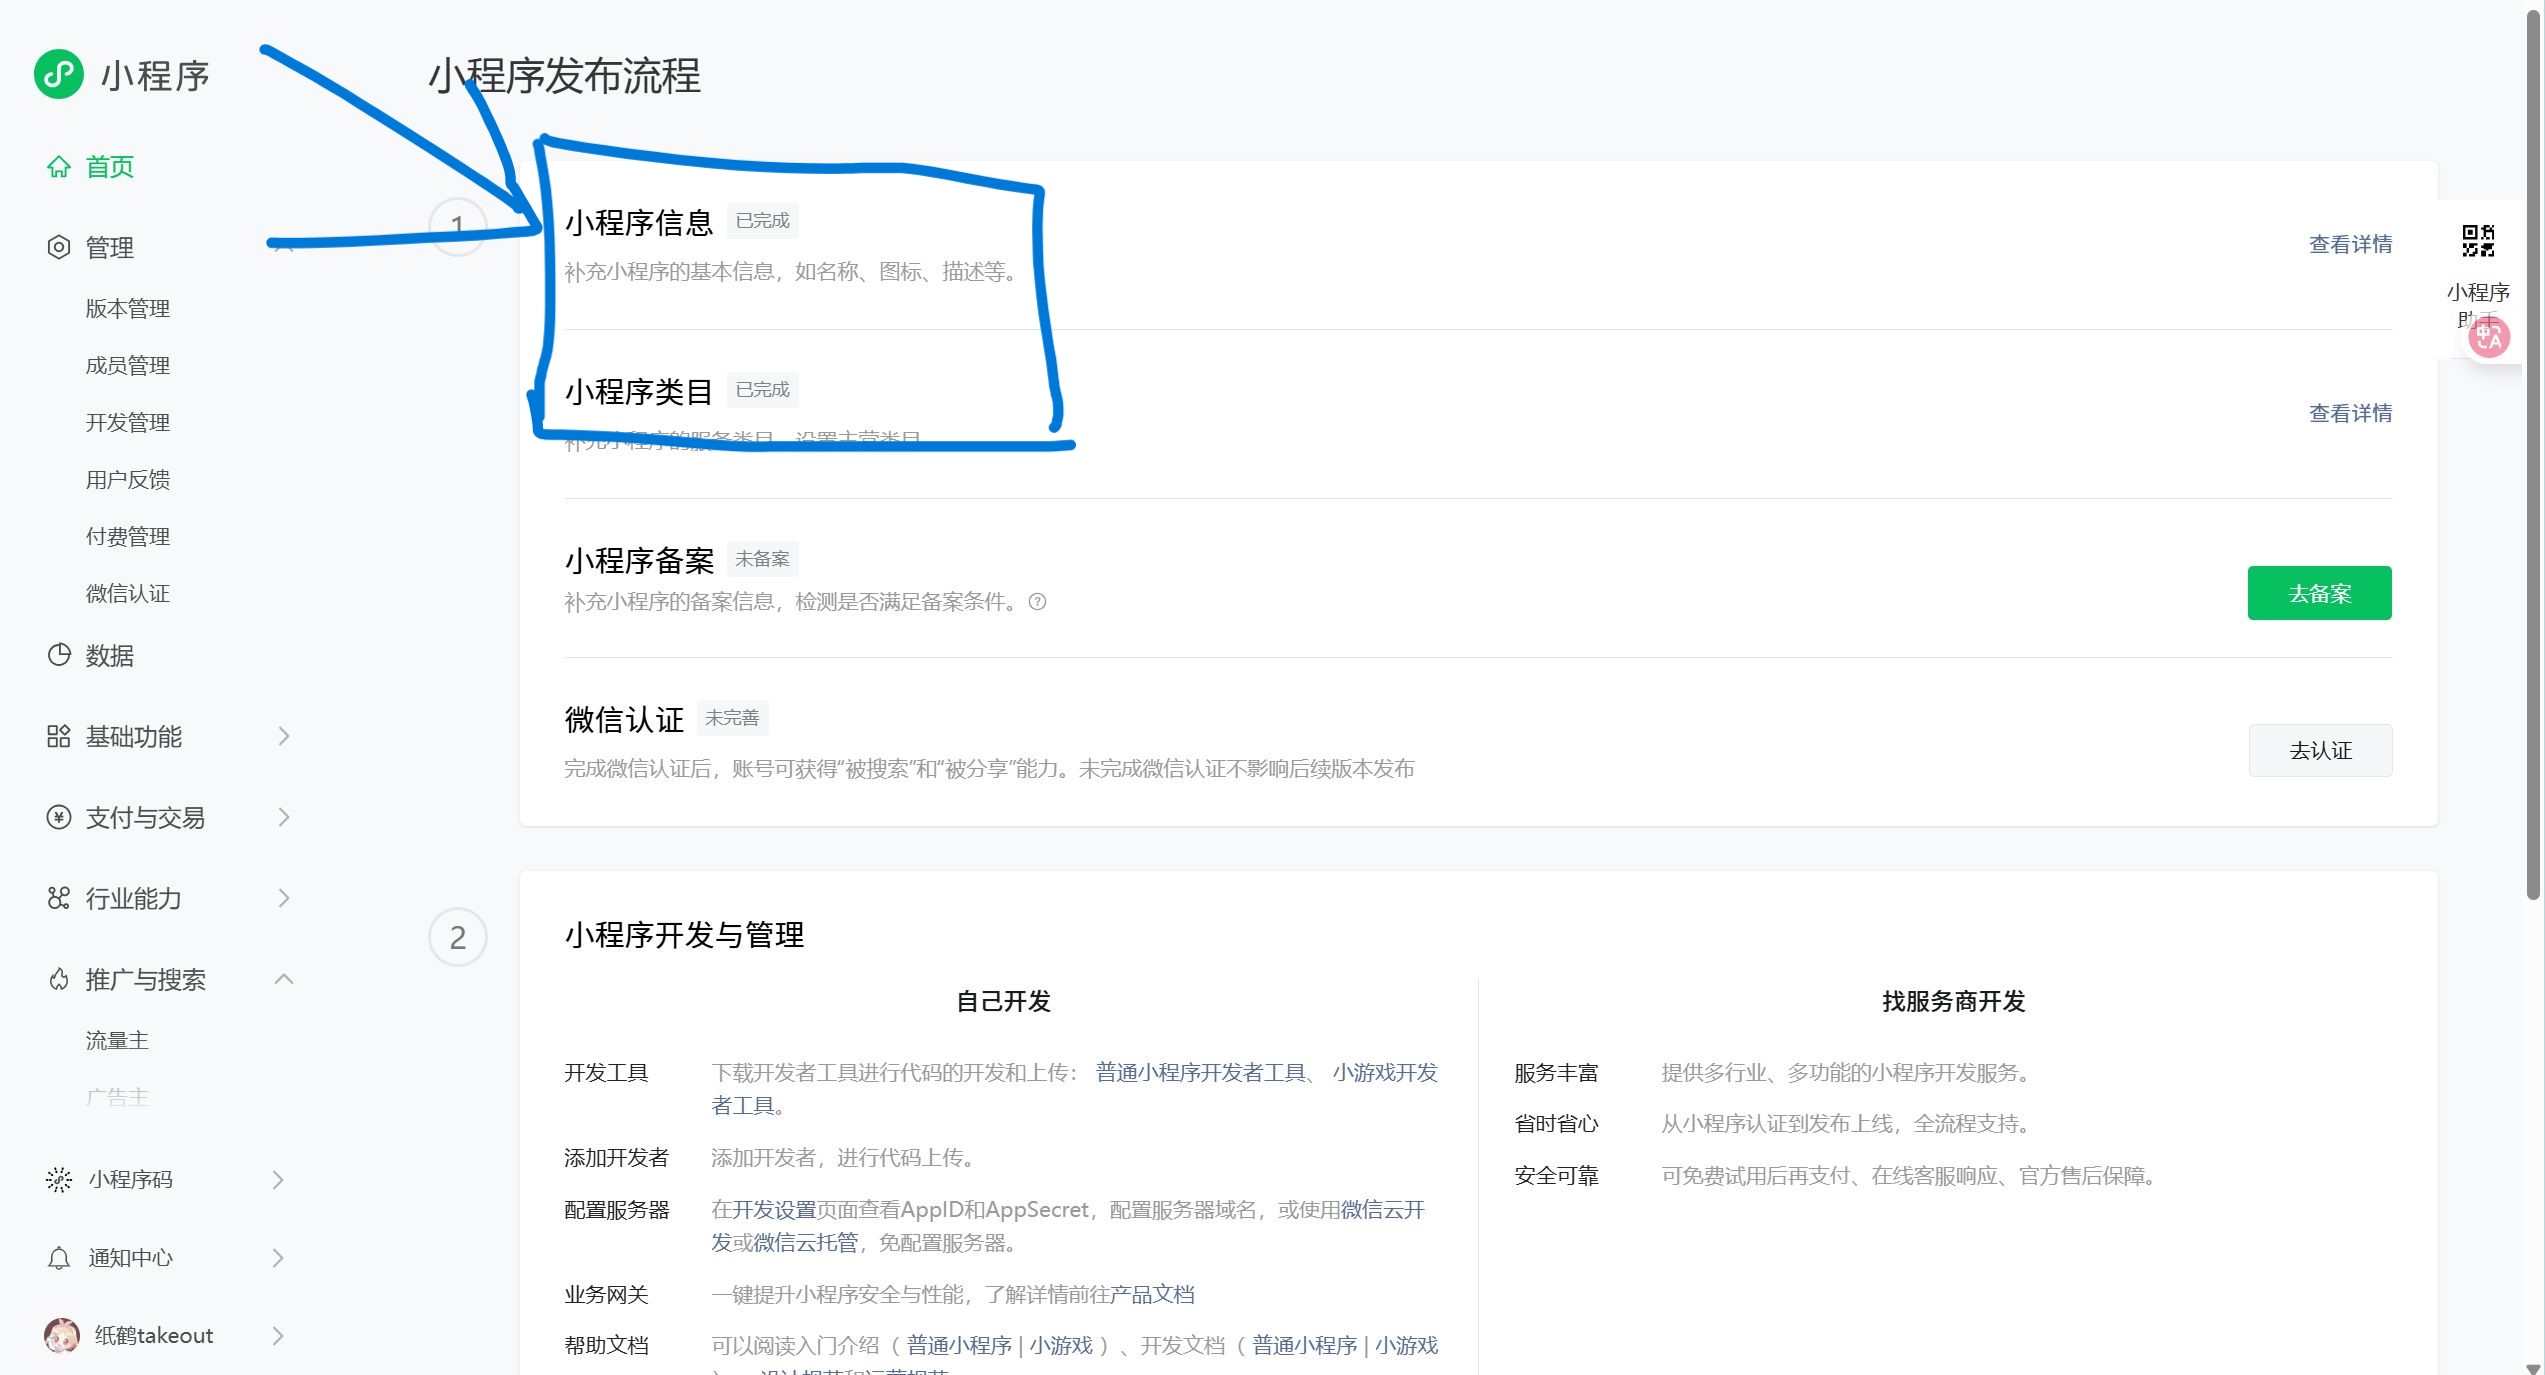2545x1375 pixels.
Task: Click the 推广与搜索 flame icon
Action: [x=59, y=979]
